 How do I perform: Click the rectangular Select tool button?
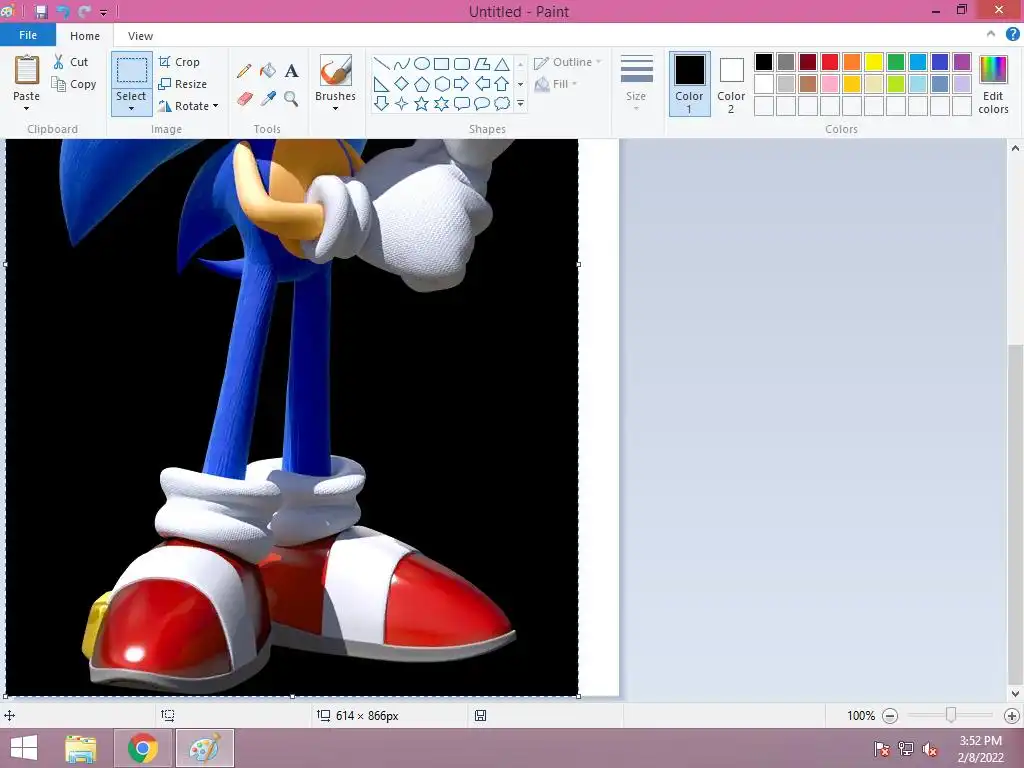coord(131,71)
